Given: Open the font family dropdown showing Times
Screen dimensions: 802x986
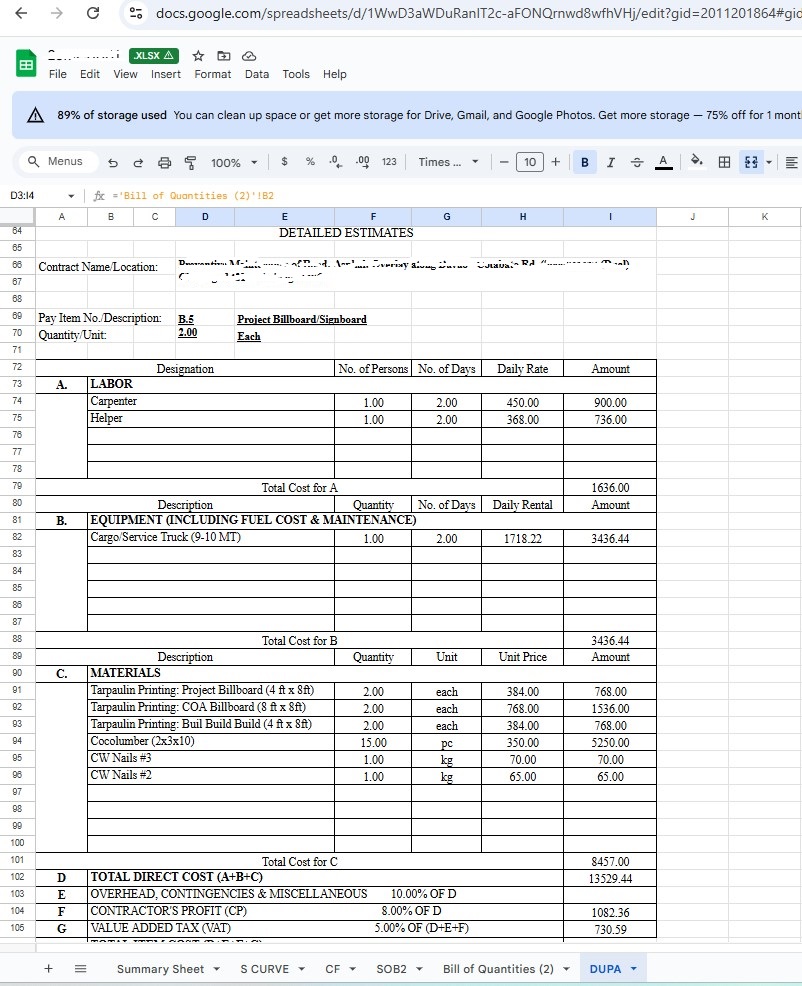Looking at the screenshot, I should (448, 162).
